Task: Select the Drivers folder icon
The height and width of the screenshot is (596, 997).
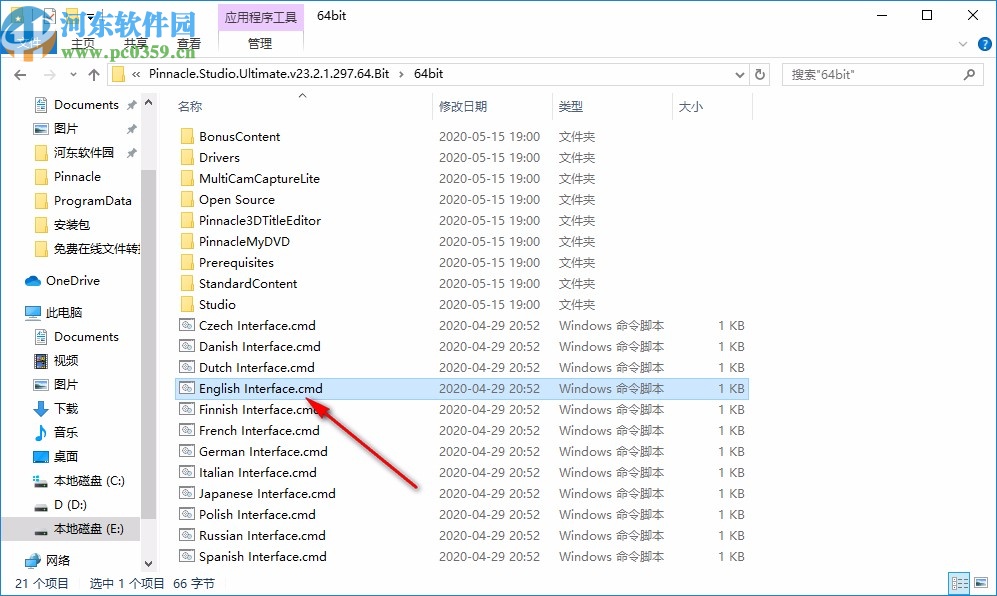Action: point(187,157)
